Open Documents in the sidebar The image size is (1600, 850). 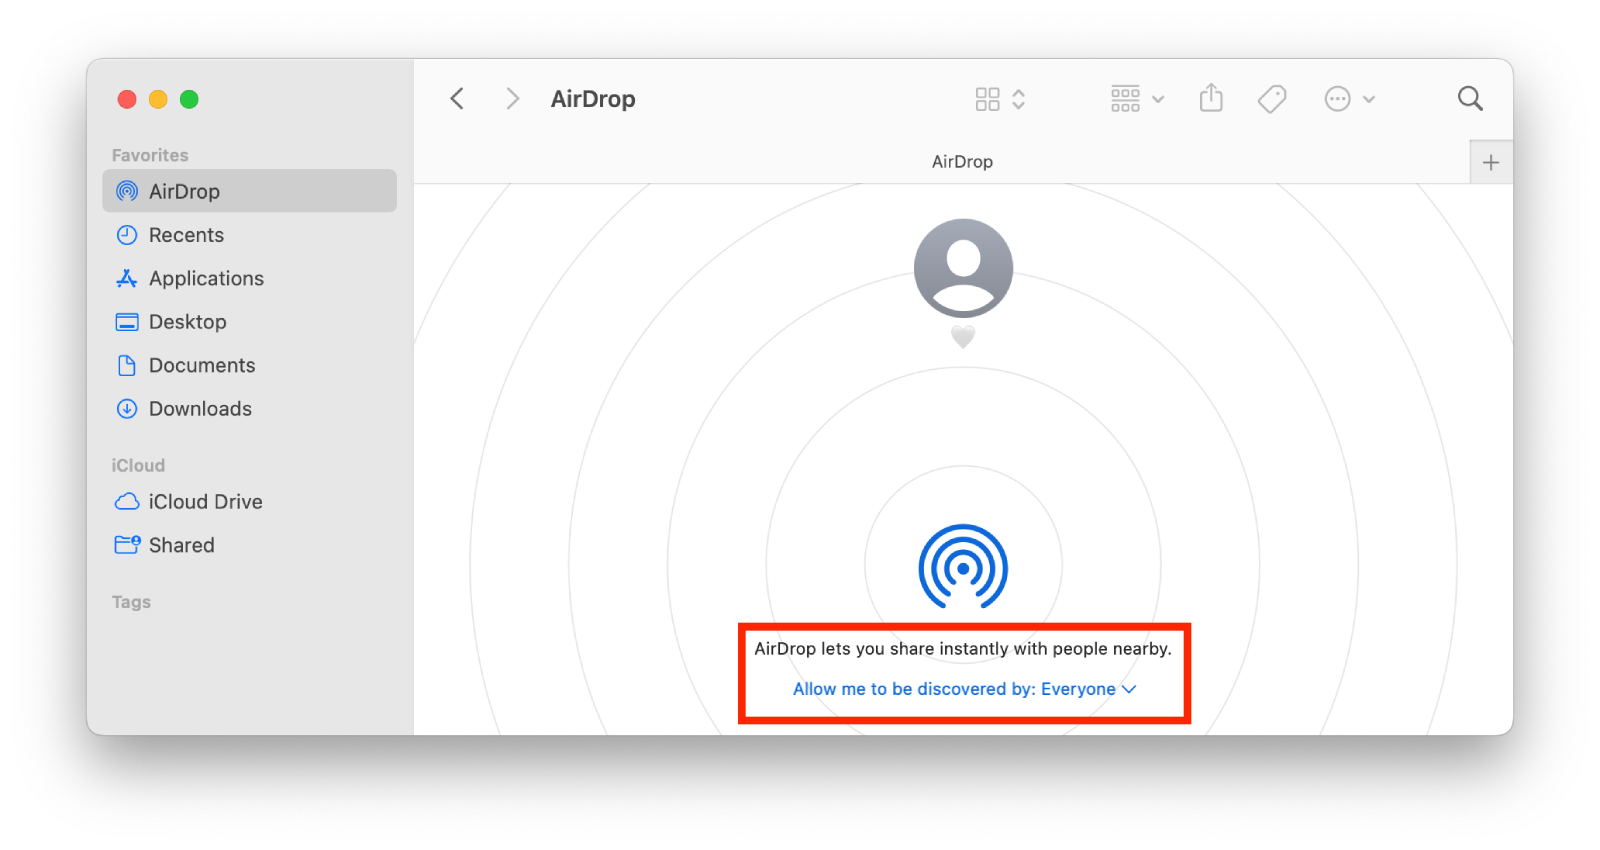[250, 365]
